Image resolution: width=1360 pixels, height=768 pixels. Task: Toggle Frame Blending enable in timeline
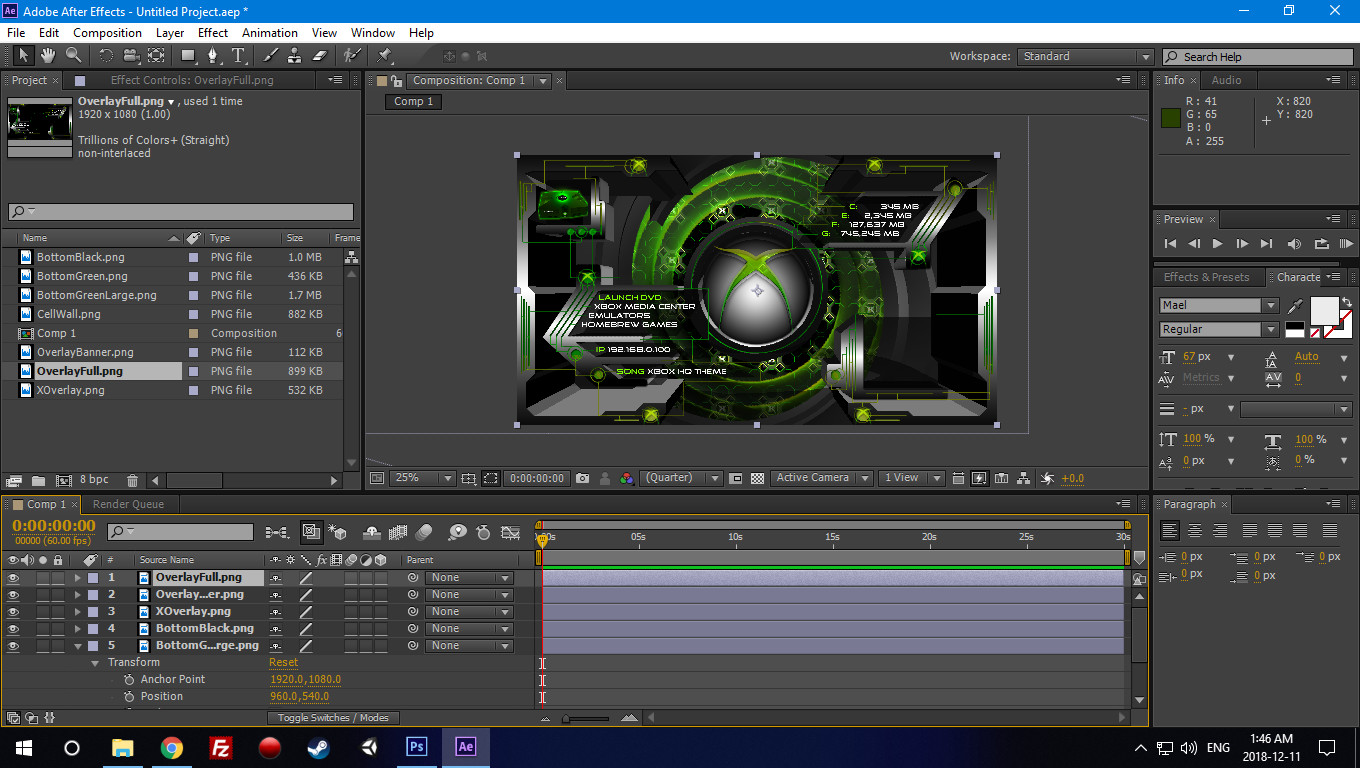398,532
